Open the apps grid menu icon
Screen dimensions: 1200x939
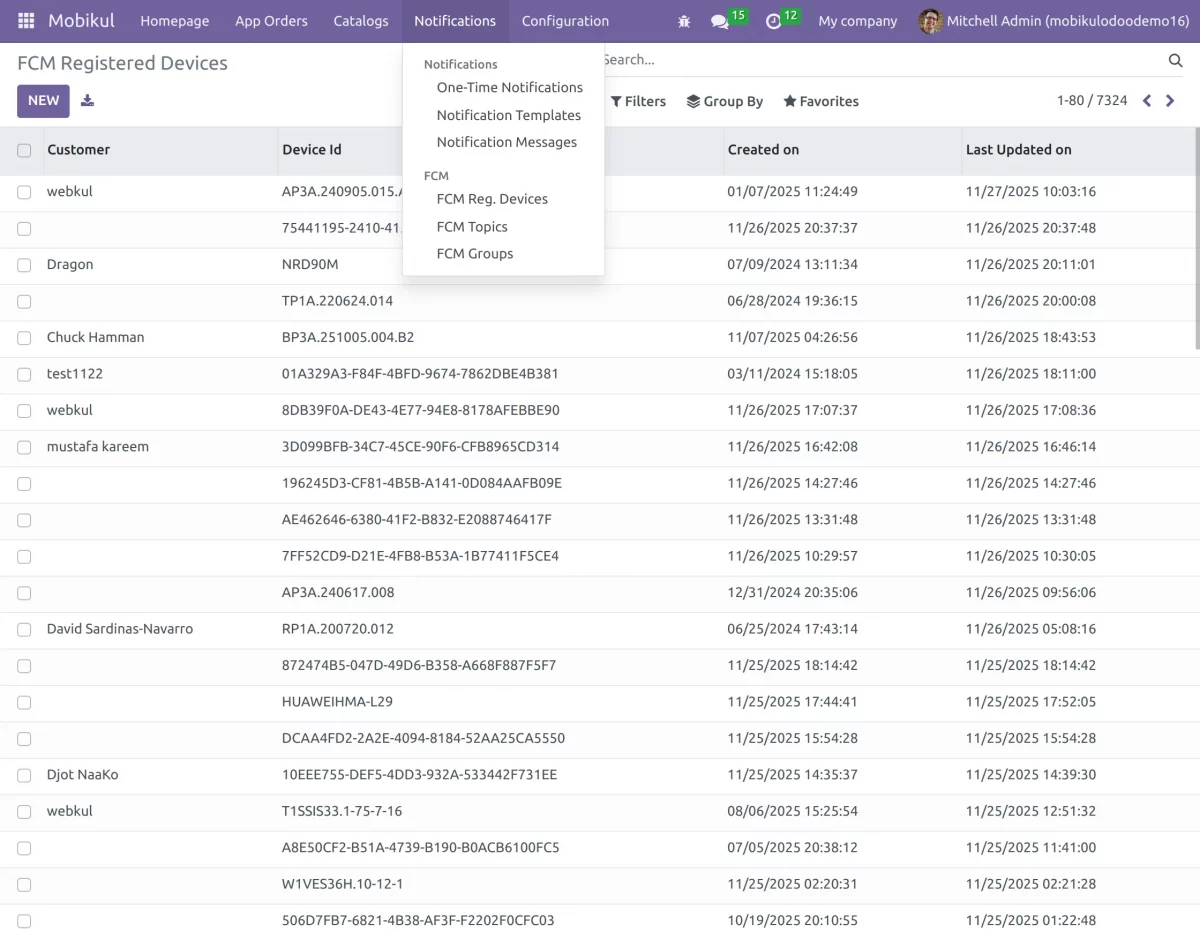click(x=26, y=21)
